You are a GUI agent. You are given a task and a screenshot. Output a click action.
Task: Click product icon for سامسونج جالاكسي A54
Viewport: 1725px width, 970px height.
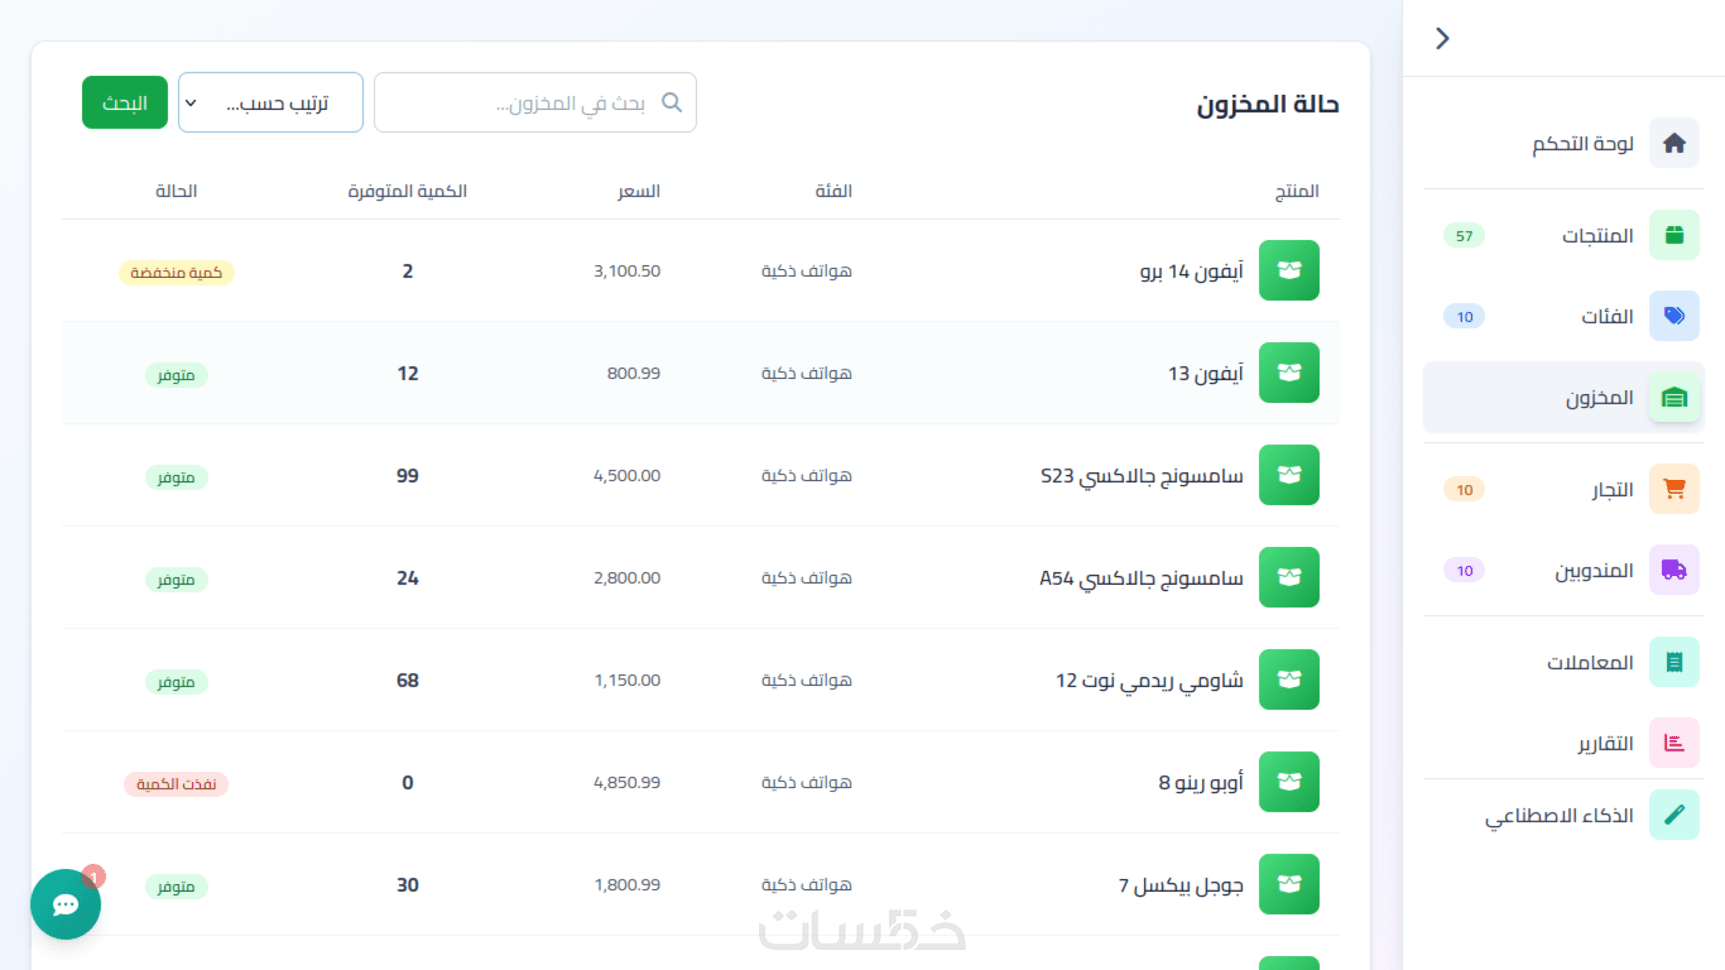point(1289,577)
